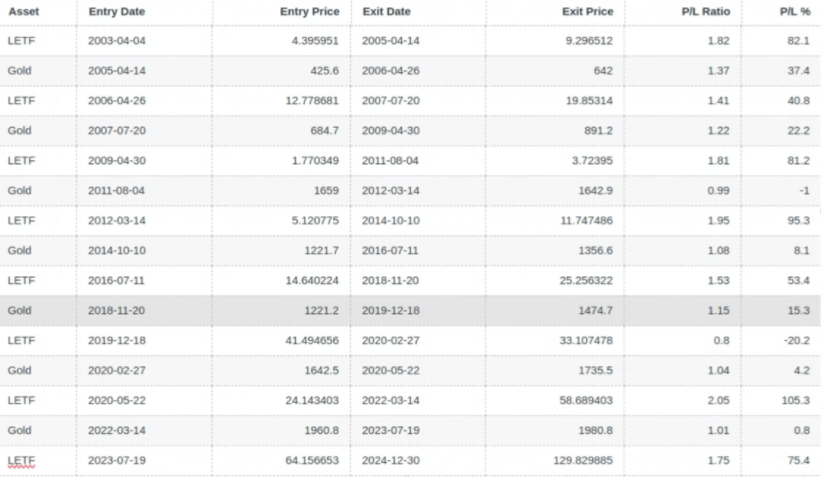Click the exit price 1474.7 cell
This screenshot has height=477, width=825.
tap(596, 311)
